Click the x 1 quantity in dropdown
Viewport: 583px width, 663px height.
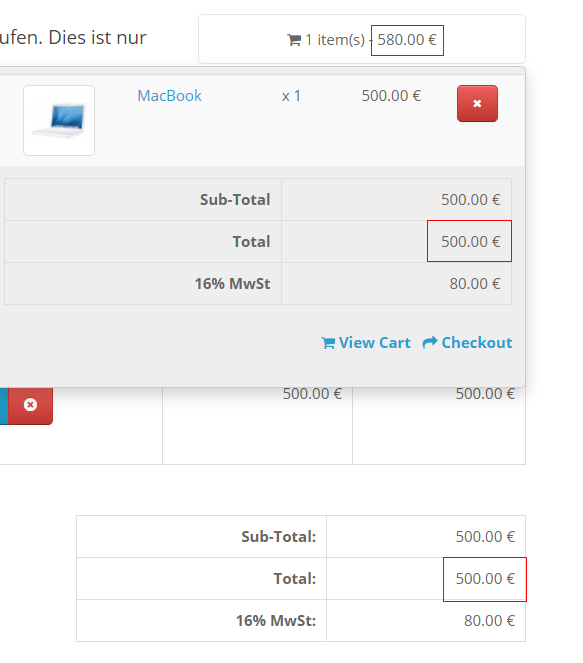(291, 96)
